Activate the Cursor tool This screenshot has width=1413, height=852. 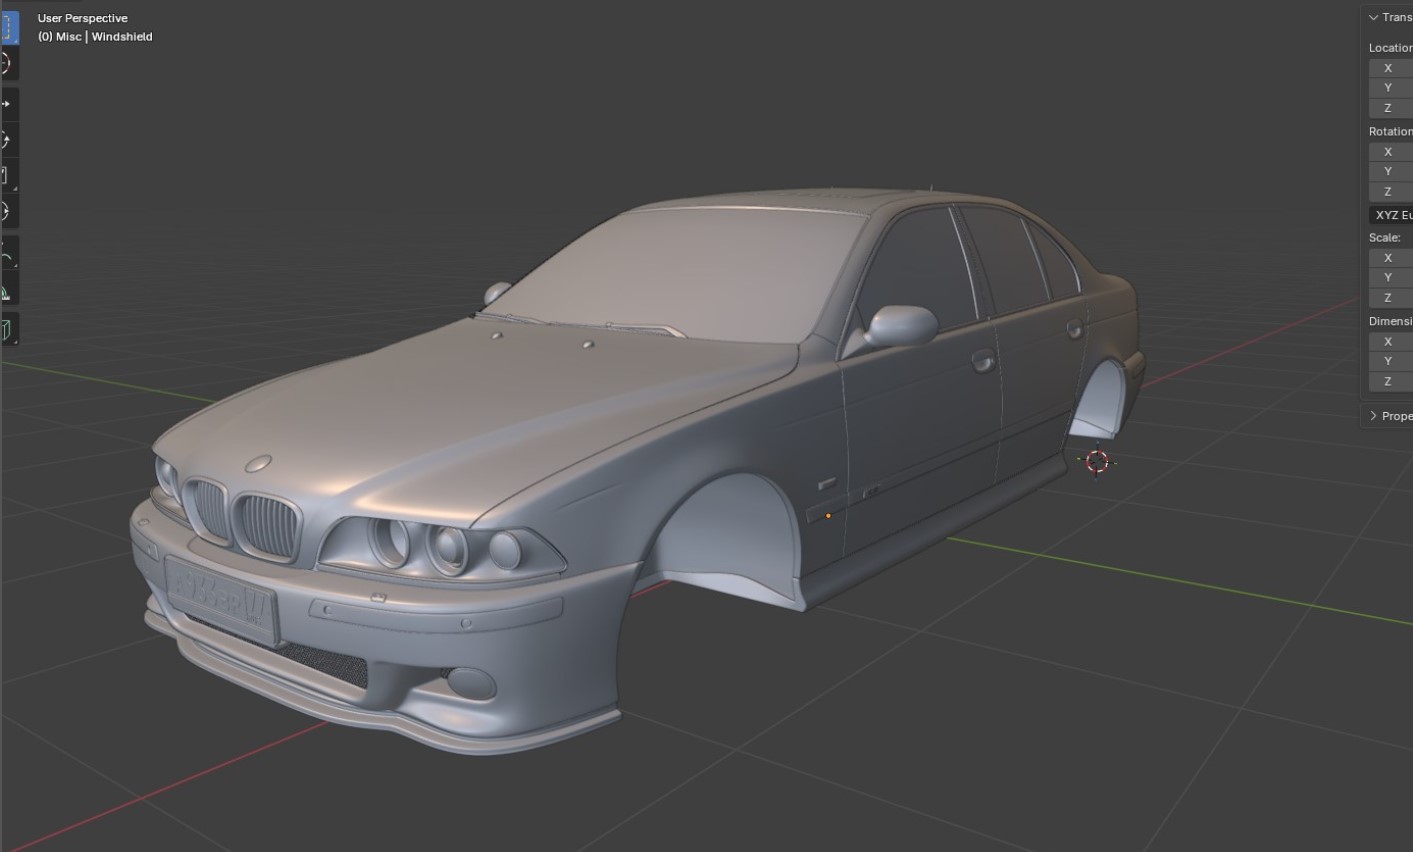click(8, 64)
